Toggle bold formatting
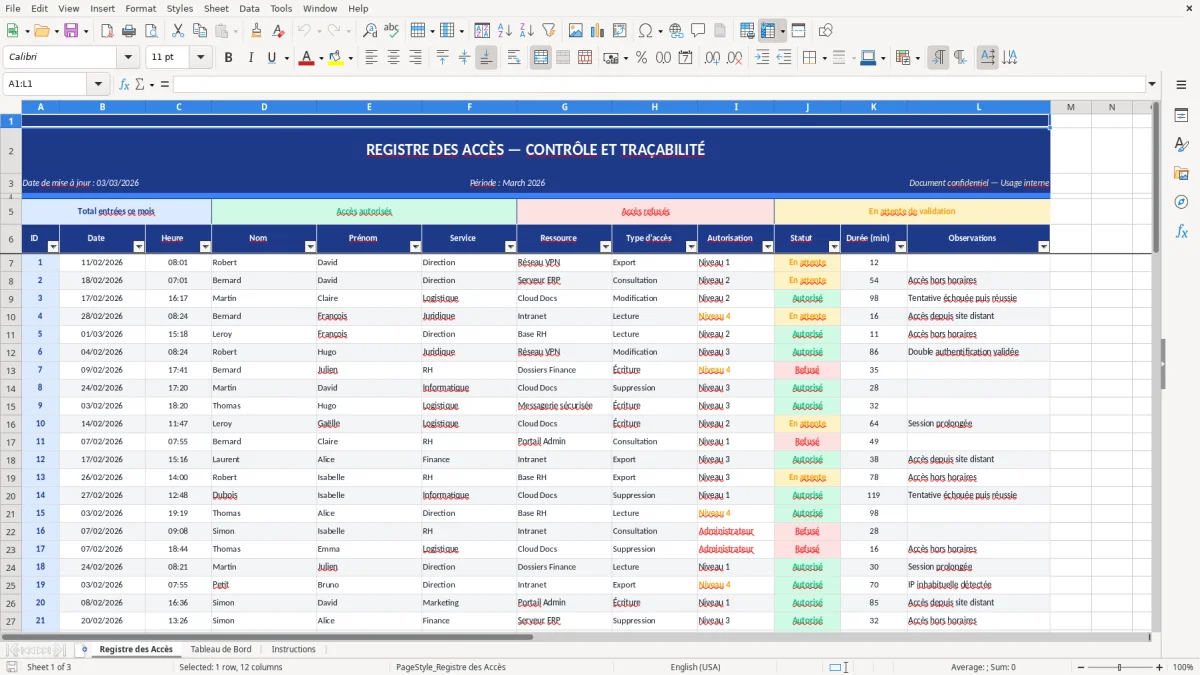1200x675 pixels. 228,58
